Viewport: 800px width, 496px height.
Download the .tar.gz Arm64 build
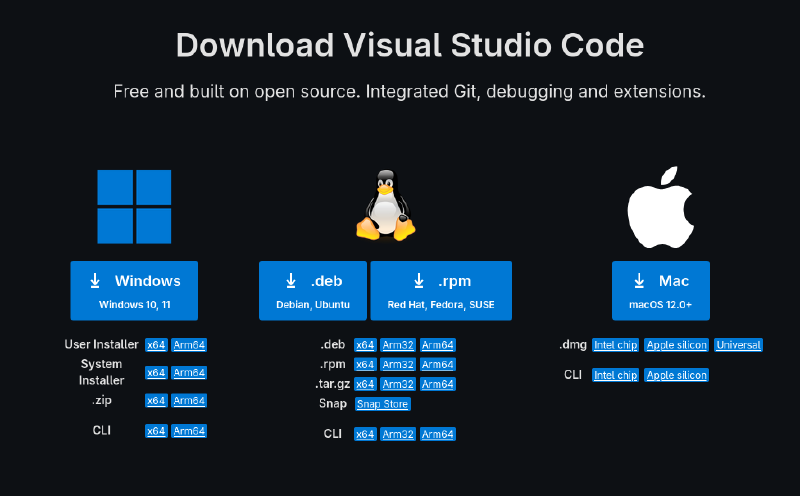click(x=438, y=384)
